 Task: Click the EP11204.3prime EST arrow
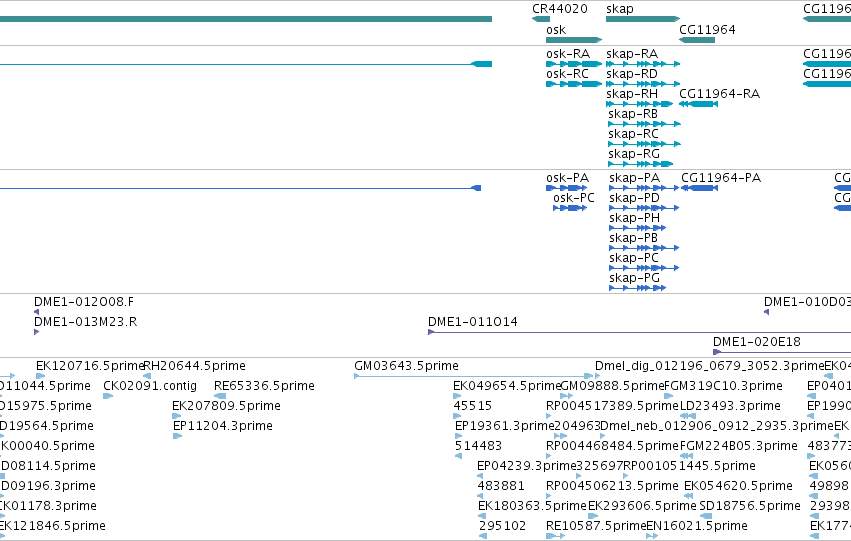pyautogui.click(x=177, y=436)
